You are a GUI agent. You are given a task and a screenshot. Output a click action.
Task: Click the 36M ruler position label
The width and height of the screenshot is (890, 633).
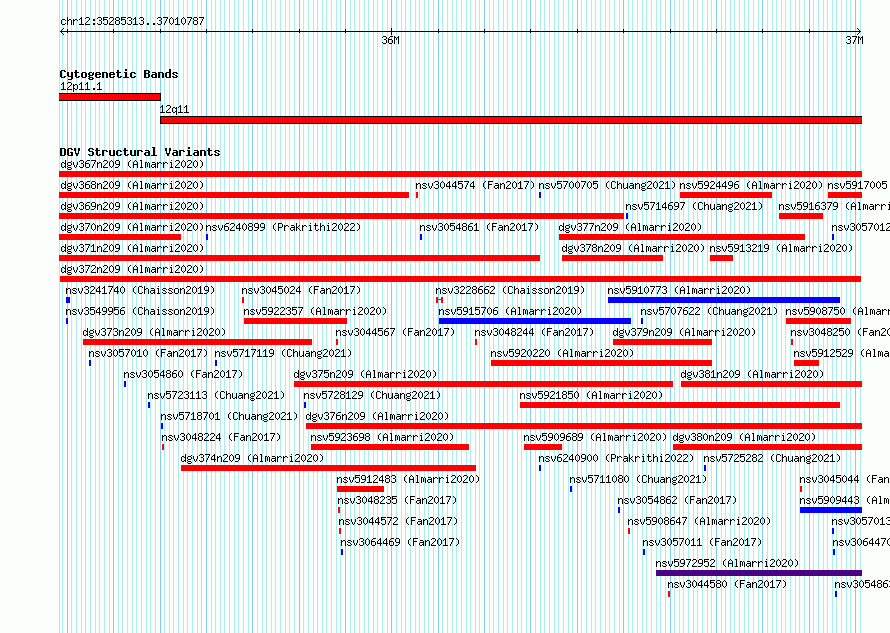coord(391,40)
